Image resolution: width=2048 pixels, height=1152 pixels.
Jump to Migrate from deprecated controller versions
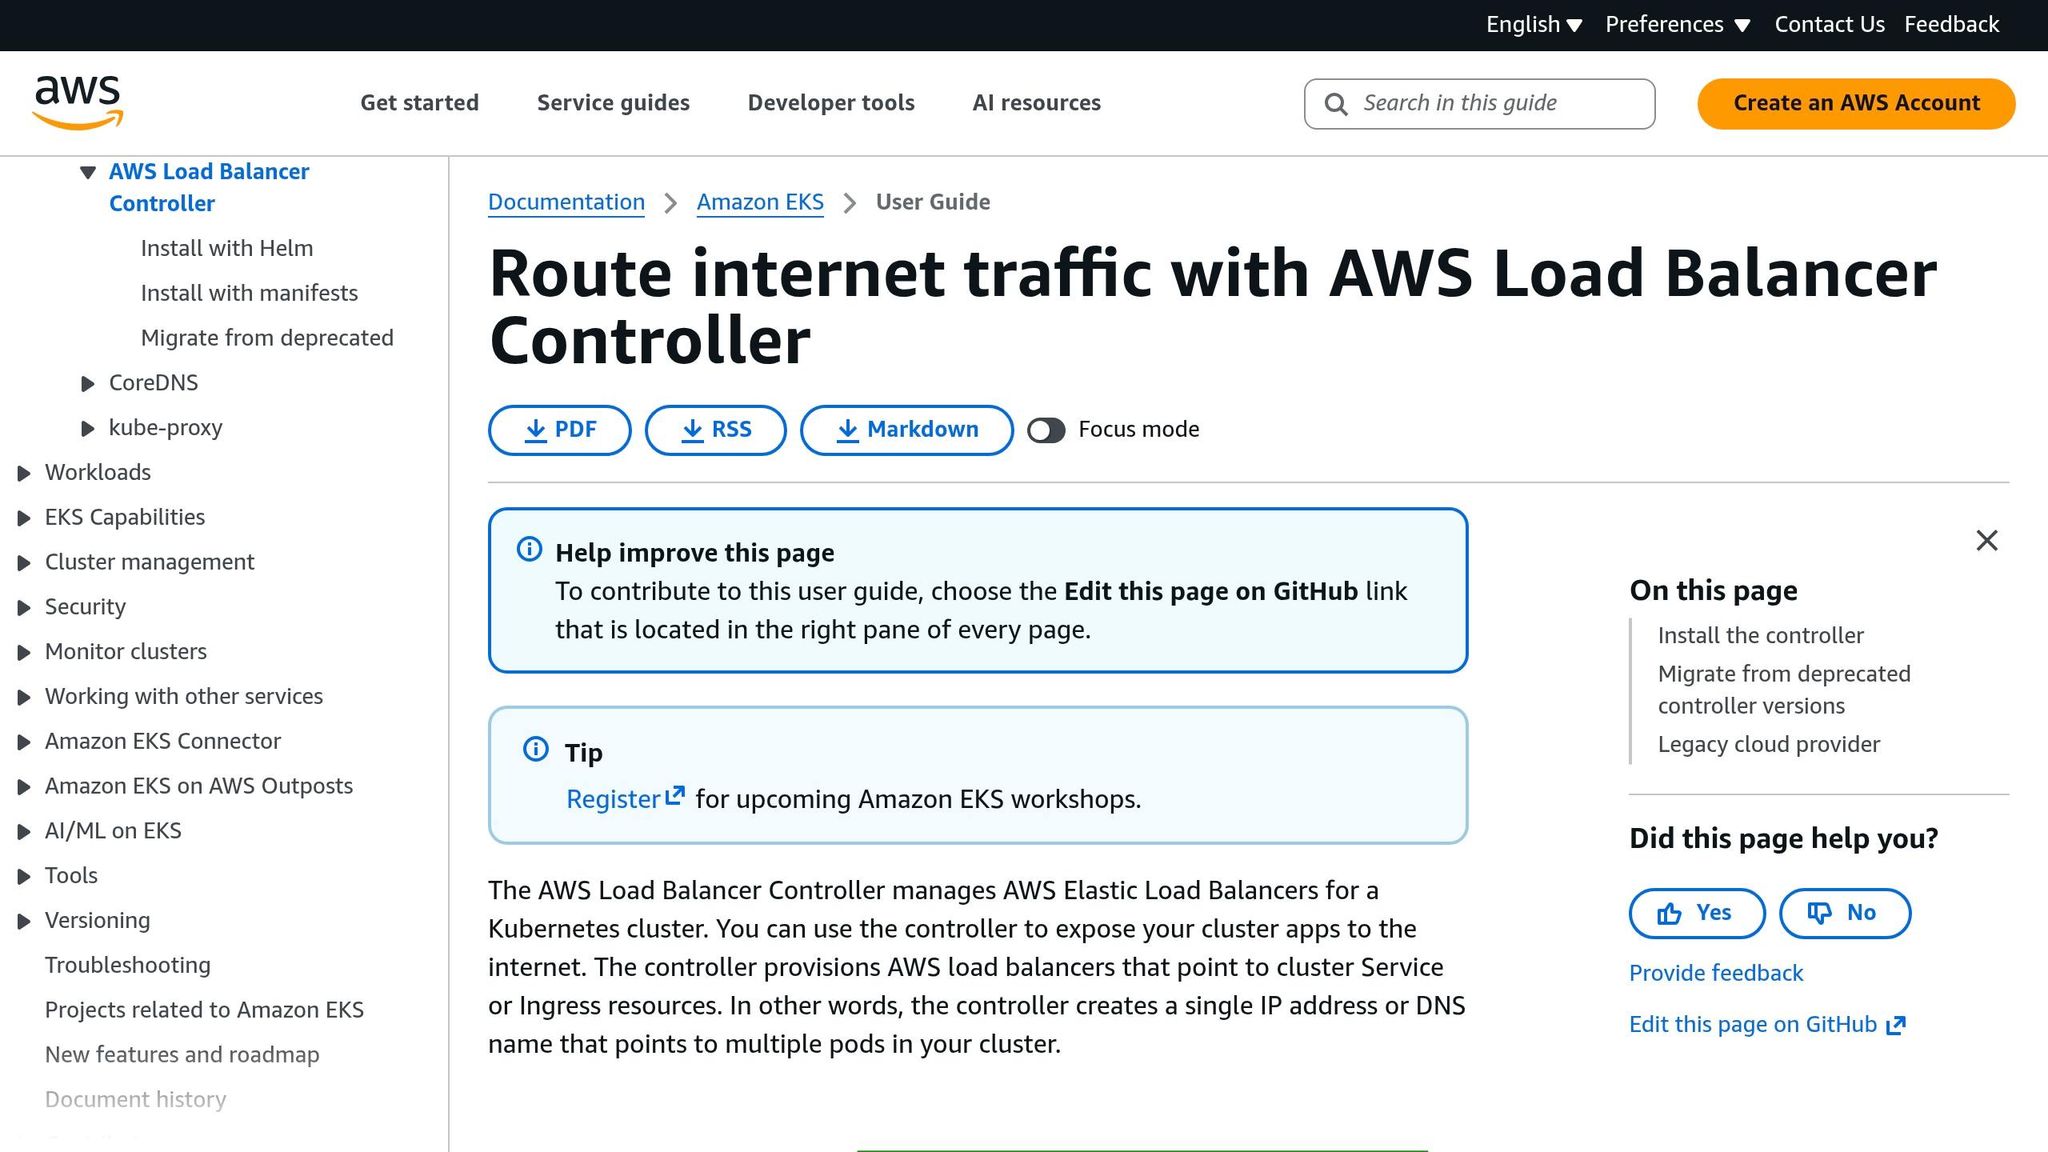pyautogui.click(x=1784, y=690)
